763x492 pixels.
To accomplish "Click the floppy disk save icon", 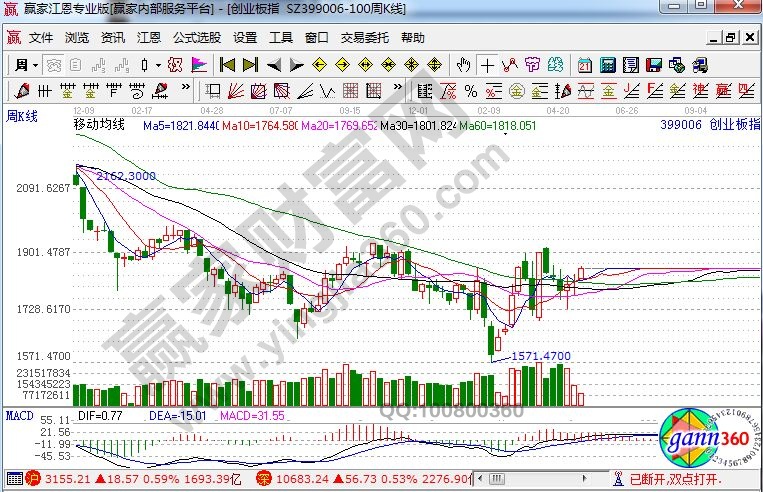I will 654,65.
